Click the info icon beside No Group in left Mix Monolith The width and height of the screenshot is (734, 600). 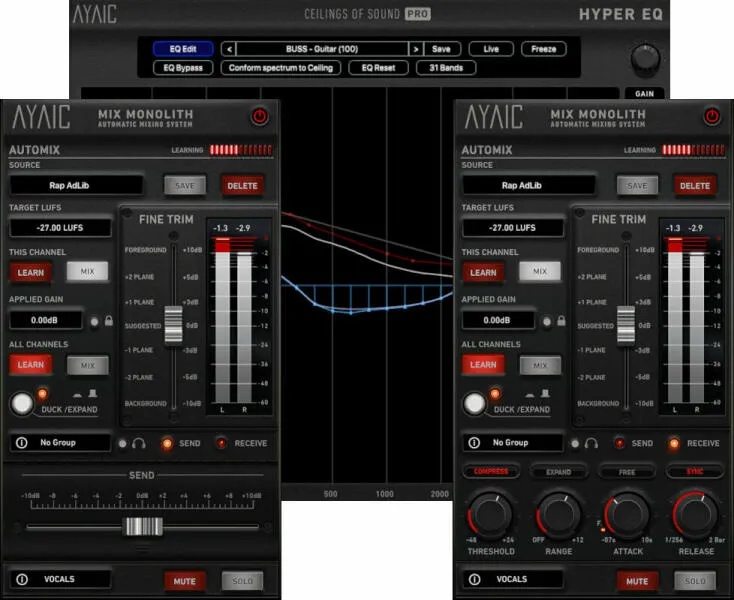(22, 443)
